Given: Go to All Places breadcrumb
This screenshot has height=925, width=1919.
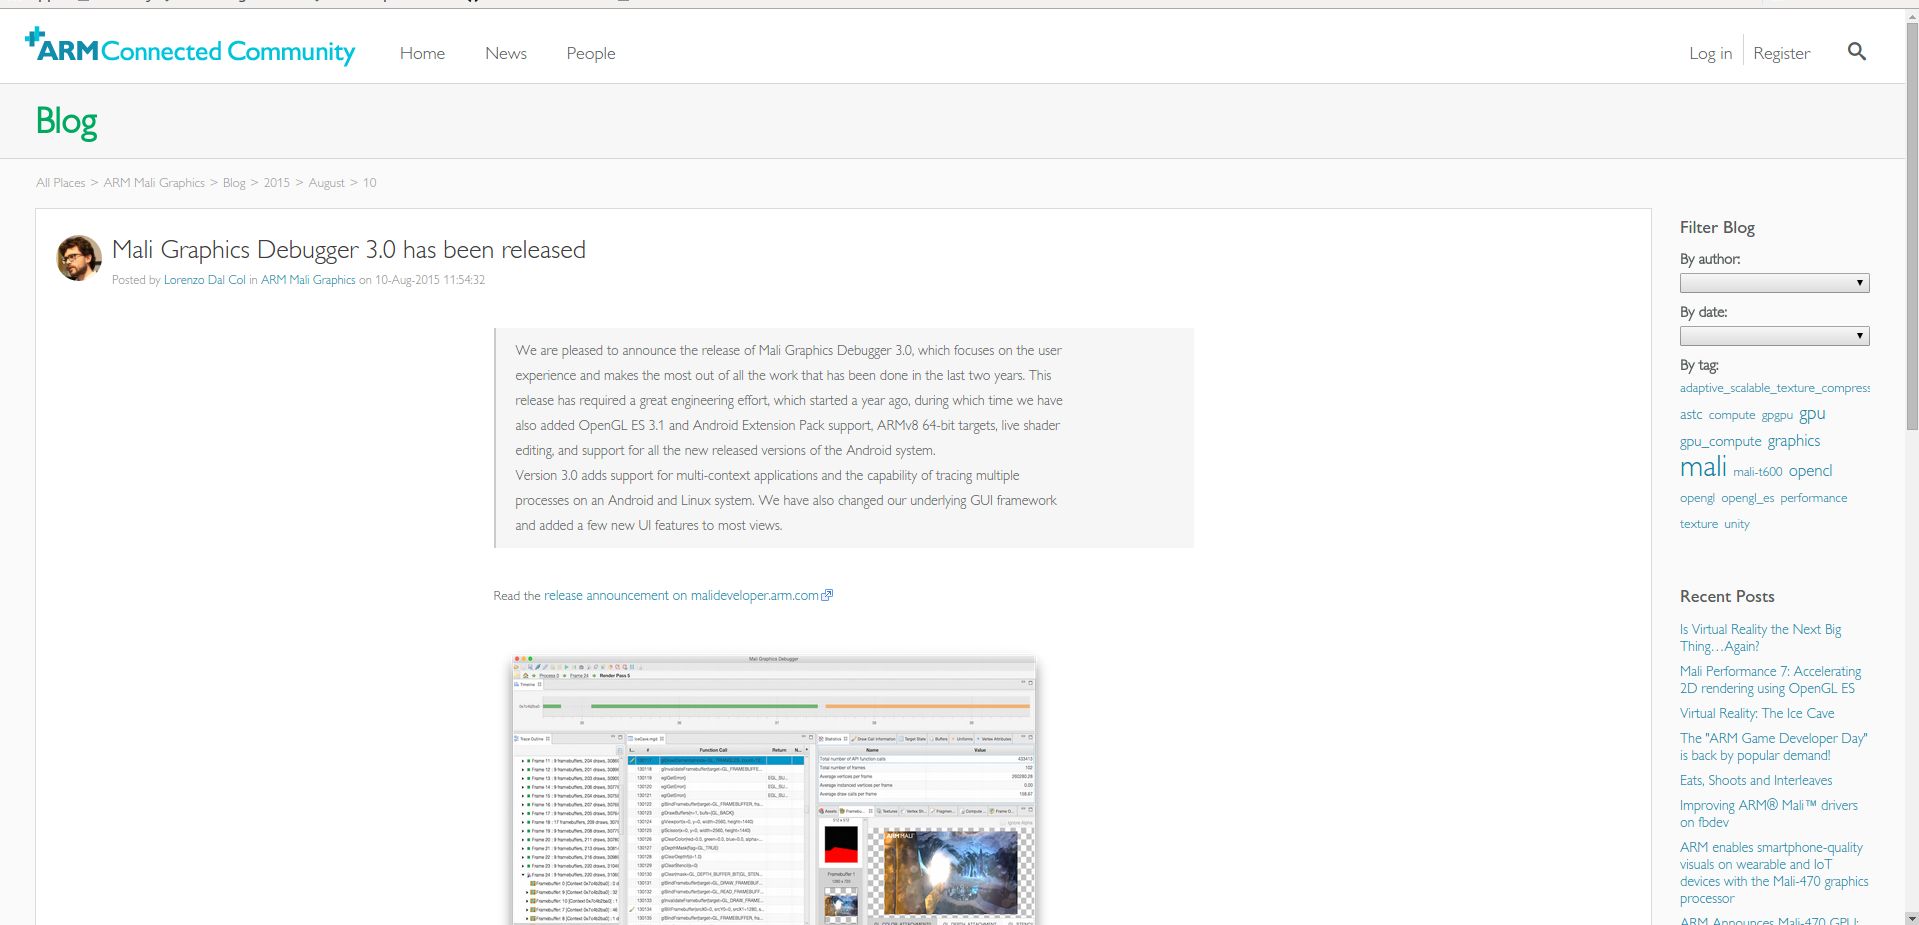Looking at the screenshot, I should [x=60, y=183].
